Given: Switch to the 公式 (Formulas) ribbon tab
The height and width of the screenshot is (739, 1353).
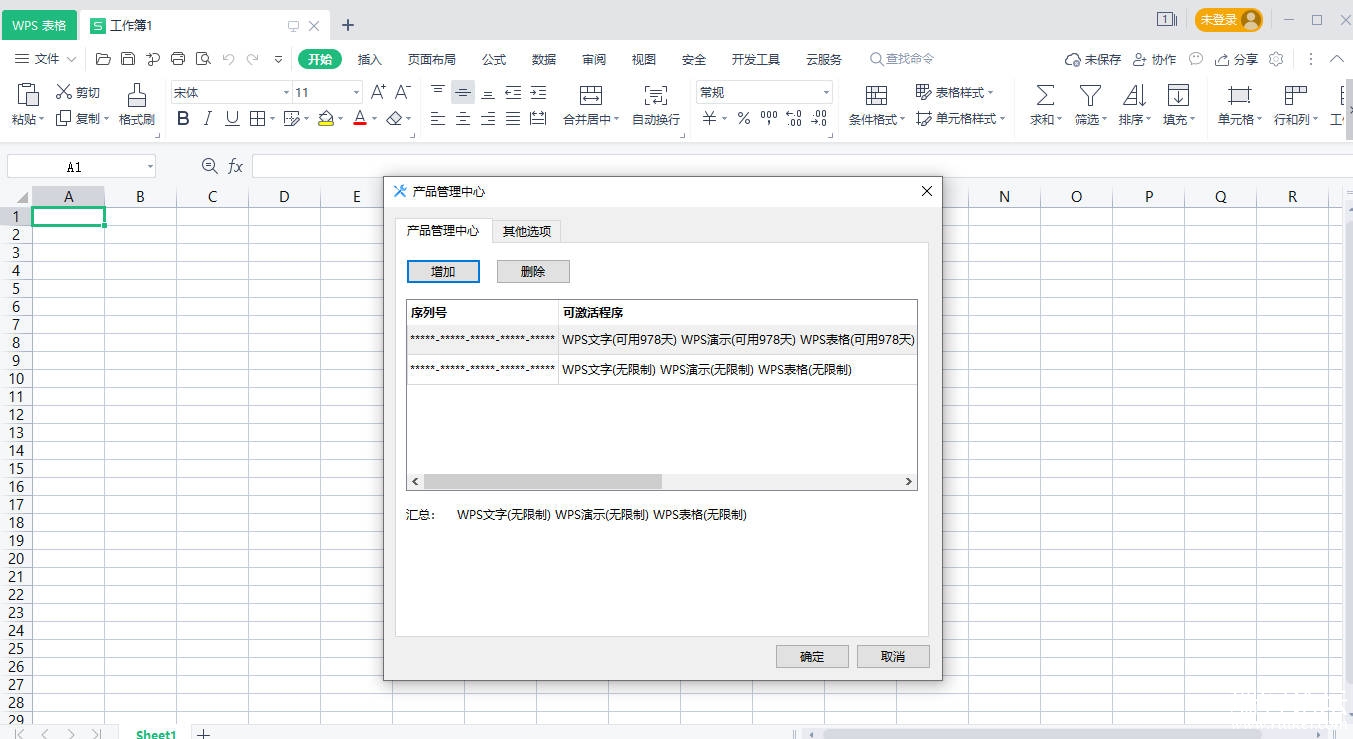Looking at the screenshot, I should tap(494, 59).
